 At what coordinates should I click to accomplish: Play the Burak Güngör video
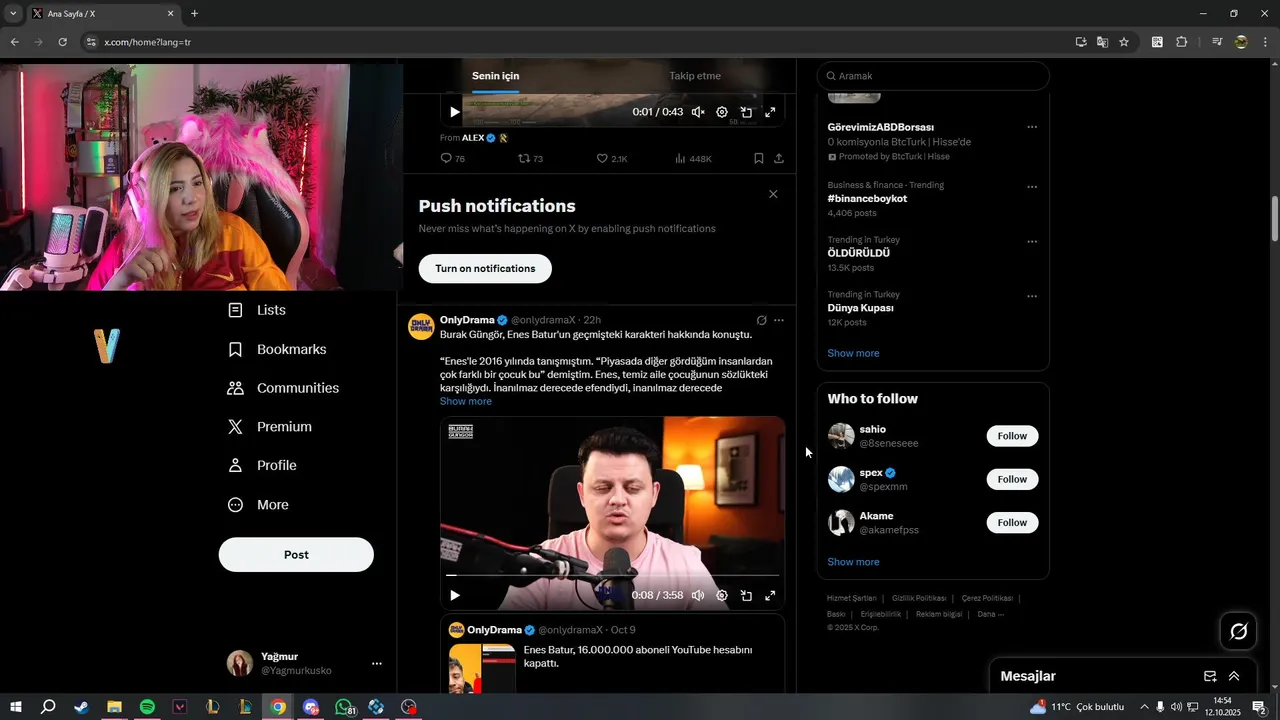tap(455, 595)
